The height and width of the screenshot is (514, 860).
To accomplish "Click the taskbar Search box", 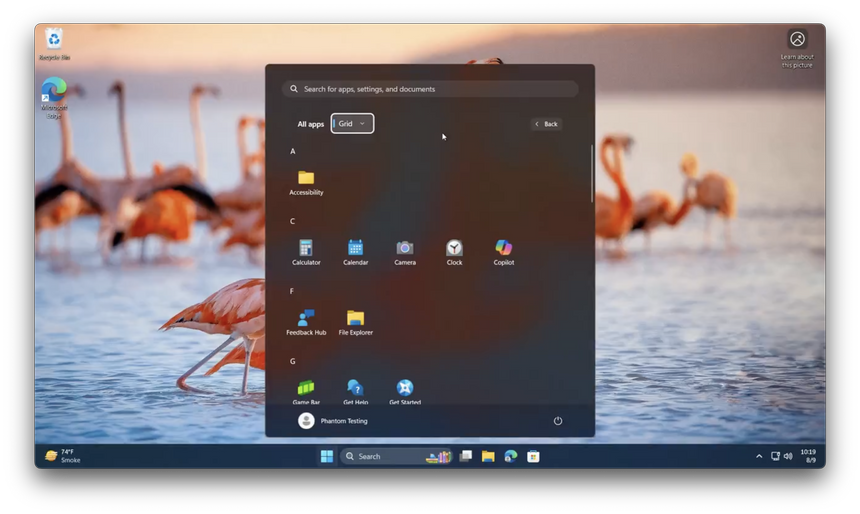I will point(397,456).
